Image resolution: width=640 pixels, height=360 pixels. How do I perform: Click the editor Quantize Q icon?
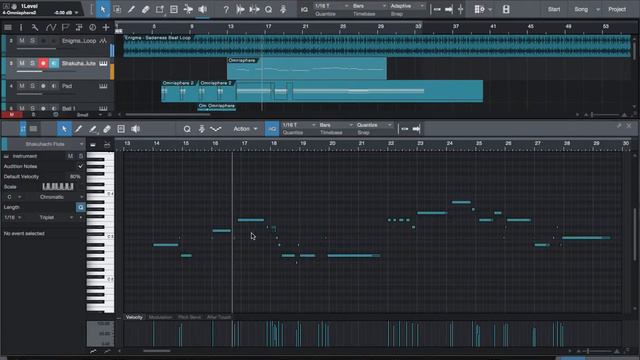187,129
